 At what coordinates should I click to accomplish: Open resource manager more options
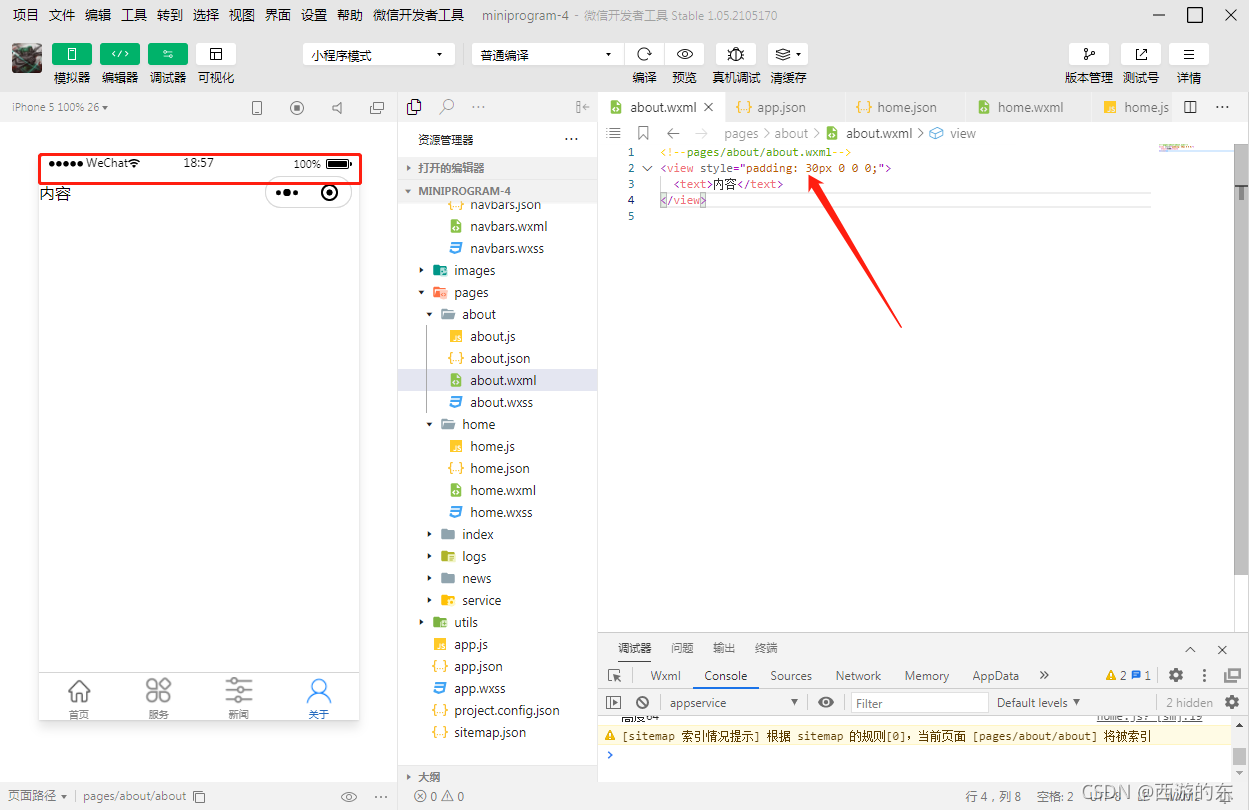(x=571, y=139)
